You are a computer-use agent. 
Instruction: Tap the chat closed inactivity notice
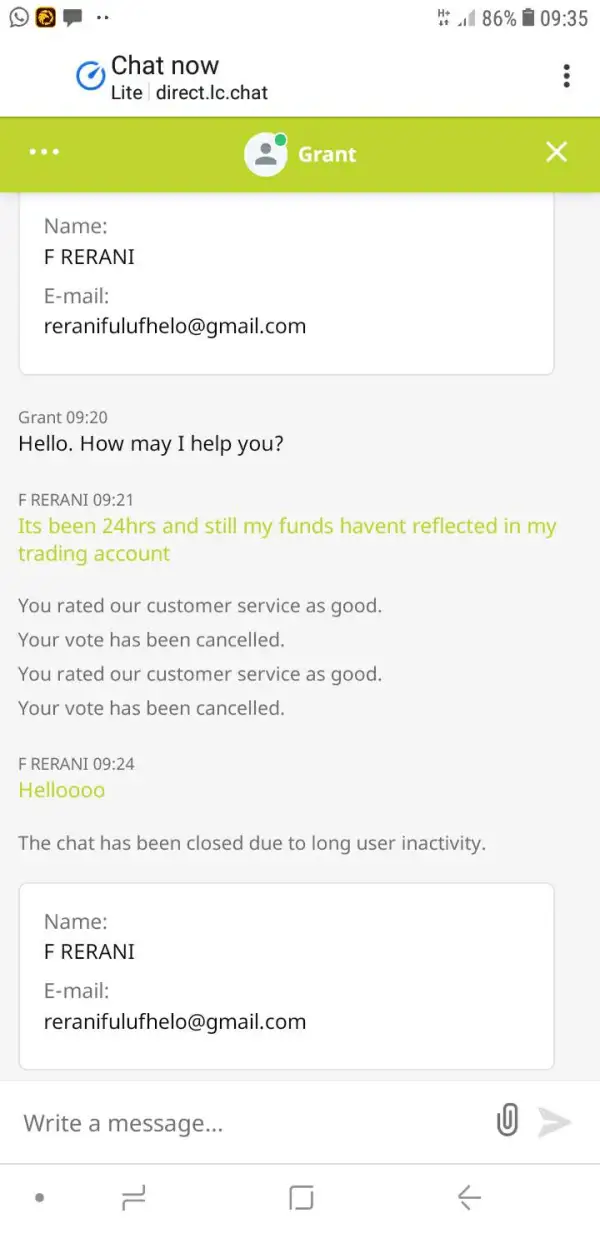pos(252,843)
